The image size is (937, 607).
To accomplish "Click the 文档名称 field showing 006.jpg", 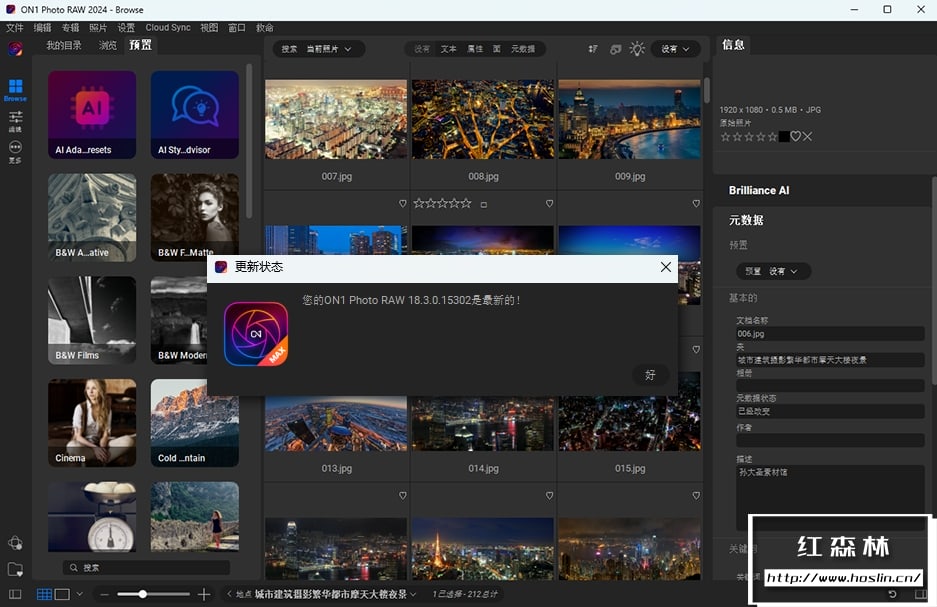I will [830, 334].
